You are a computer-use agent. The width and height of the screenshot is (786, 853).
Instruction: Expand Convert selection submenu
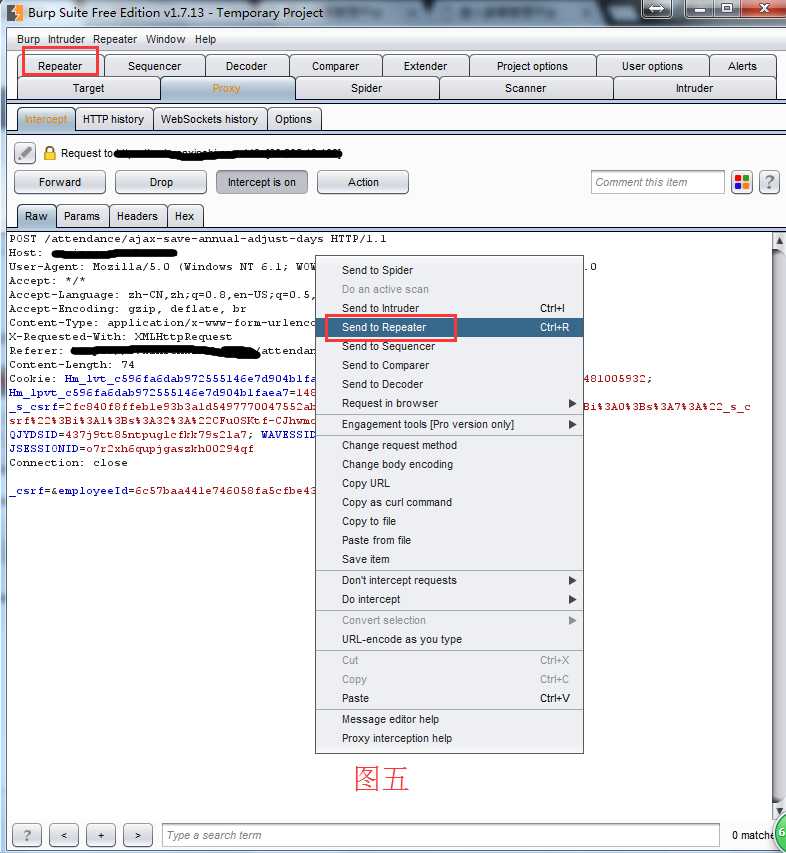click(449, 620)
